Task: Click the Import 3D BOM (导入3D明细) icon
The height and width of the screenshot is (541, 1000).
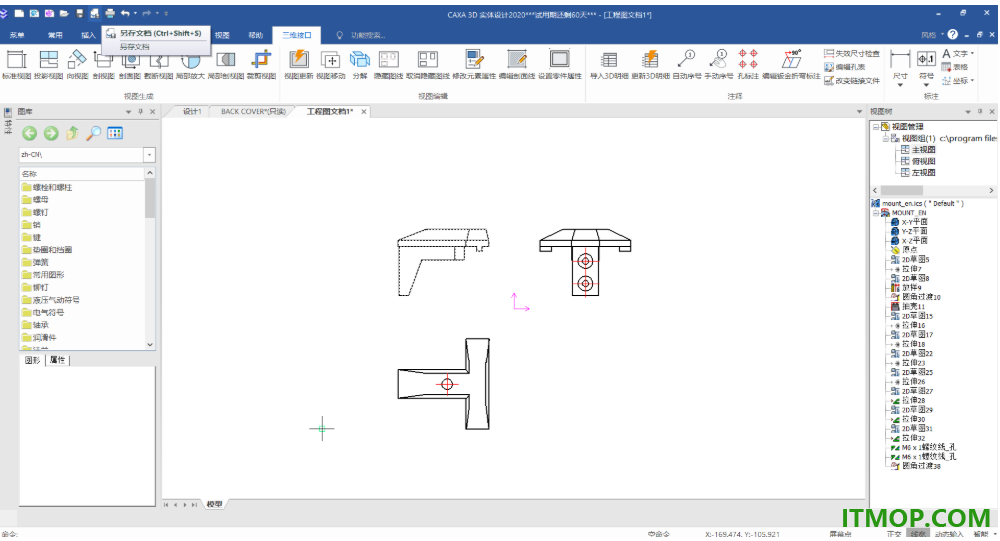Action: coord(609,65)
